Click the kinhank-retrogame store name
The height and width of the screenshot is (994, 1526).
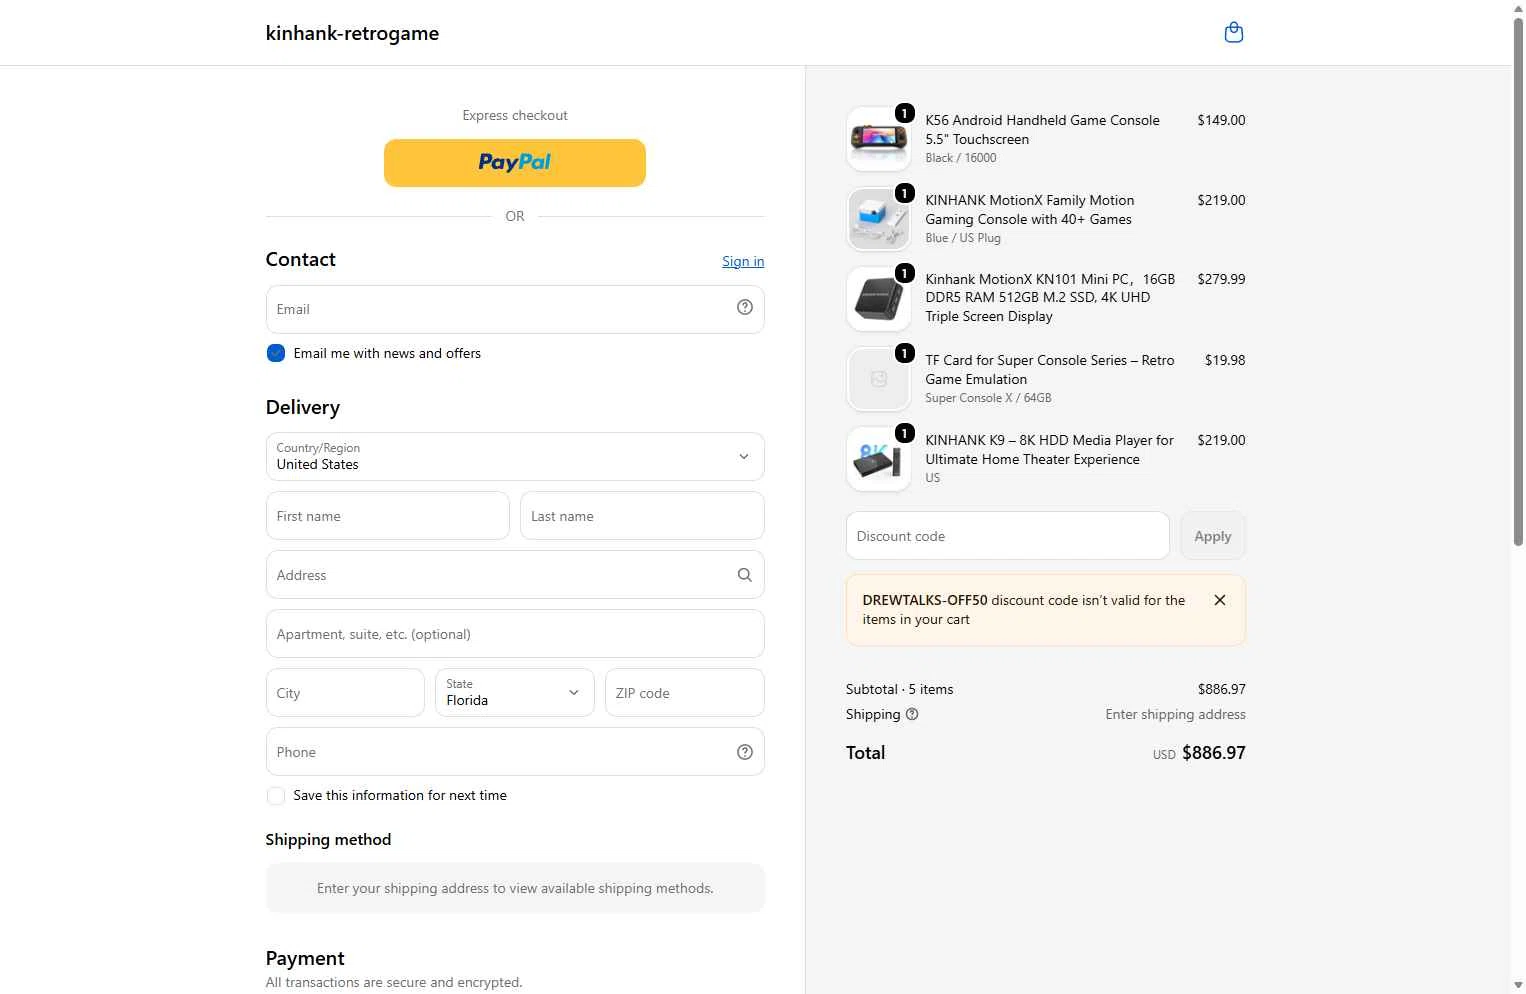point(352,33)
